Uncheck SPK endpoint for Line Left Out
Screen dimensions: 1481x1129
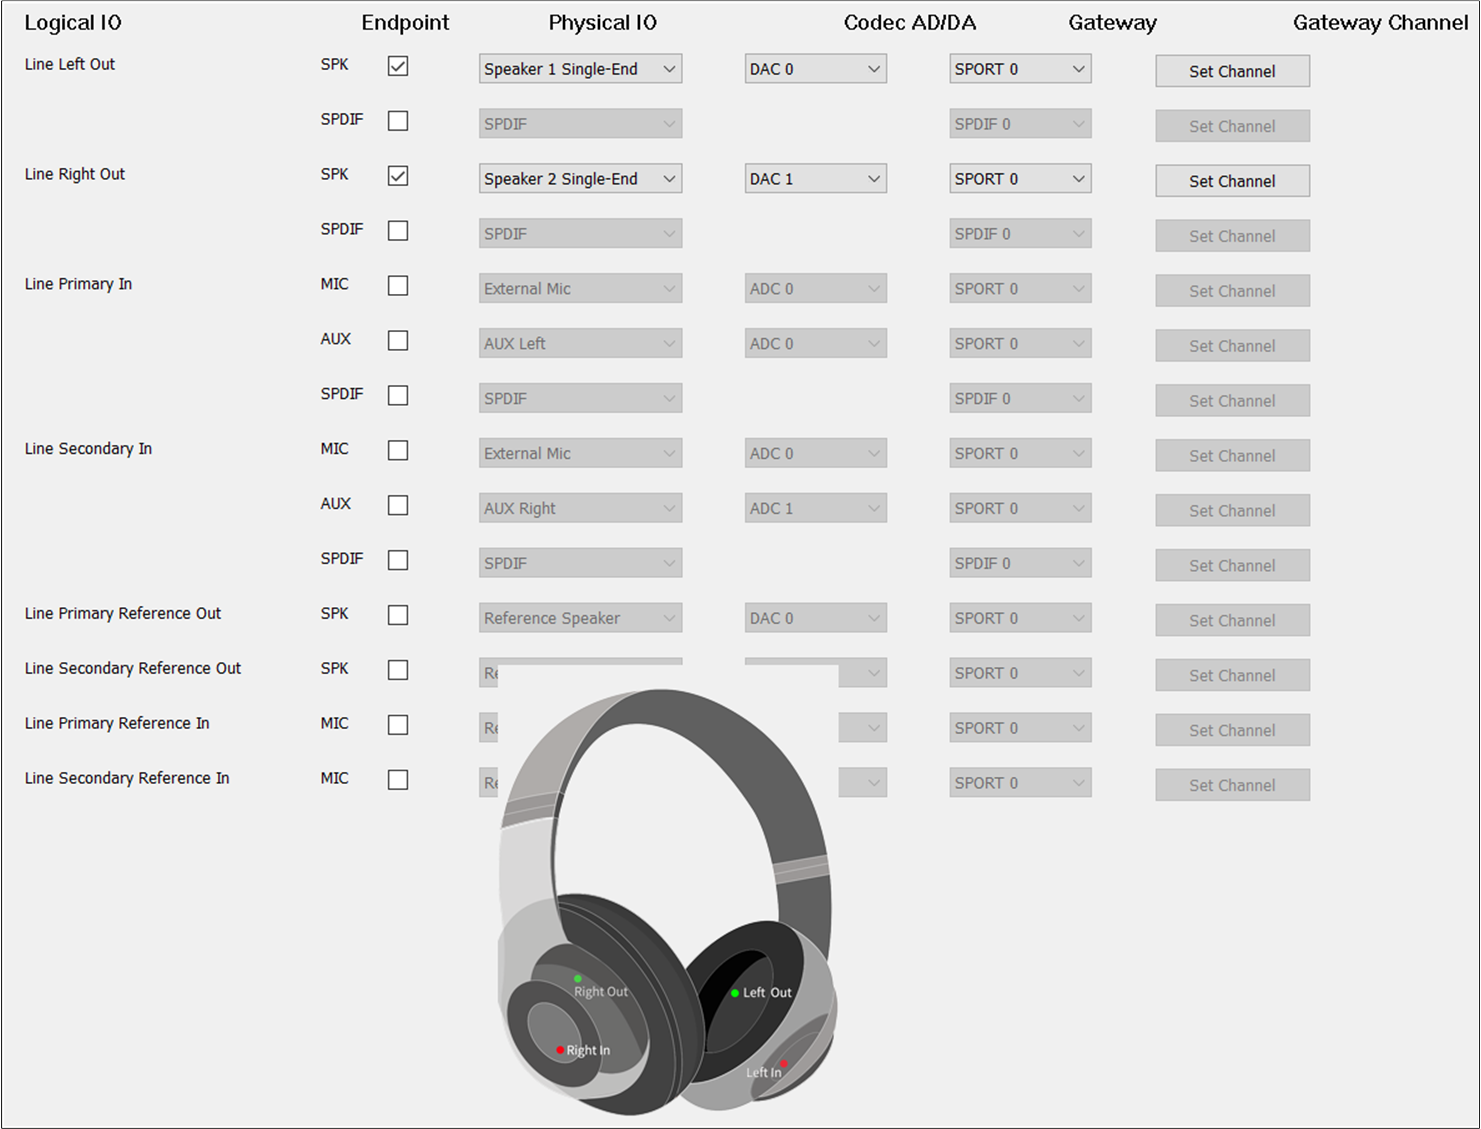(x=398, y=66)
